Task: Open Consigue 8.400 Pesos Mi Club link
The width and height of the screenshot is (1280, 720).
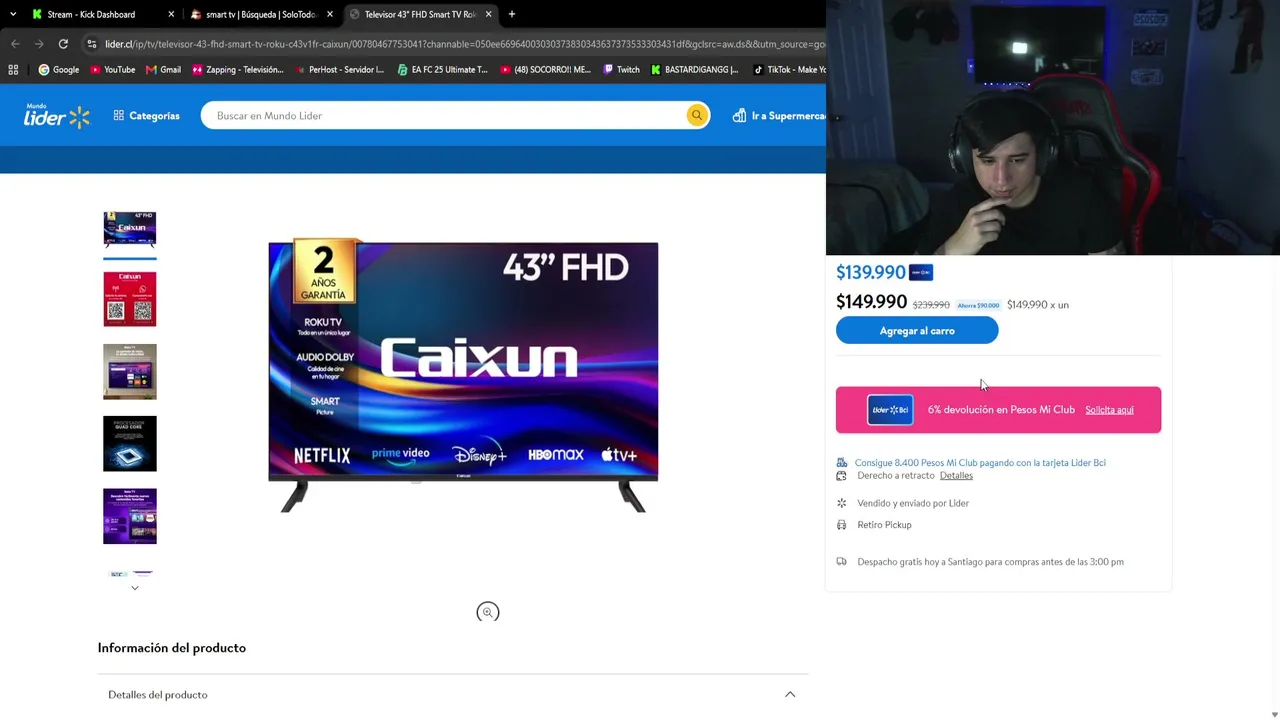Action: point(980,463)
